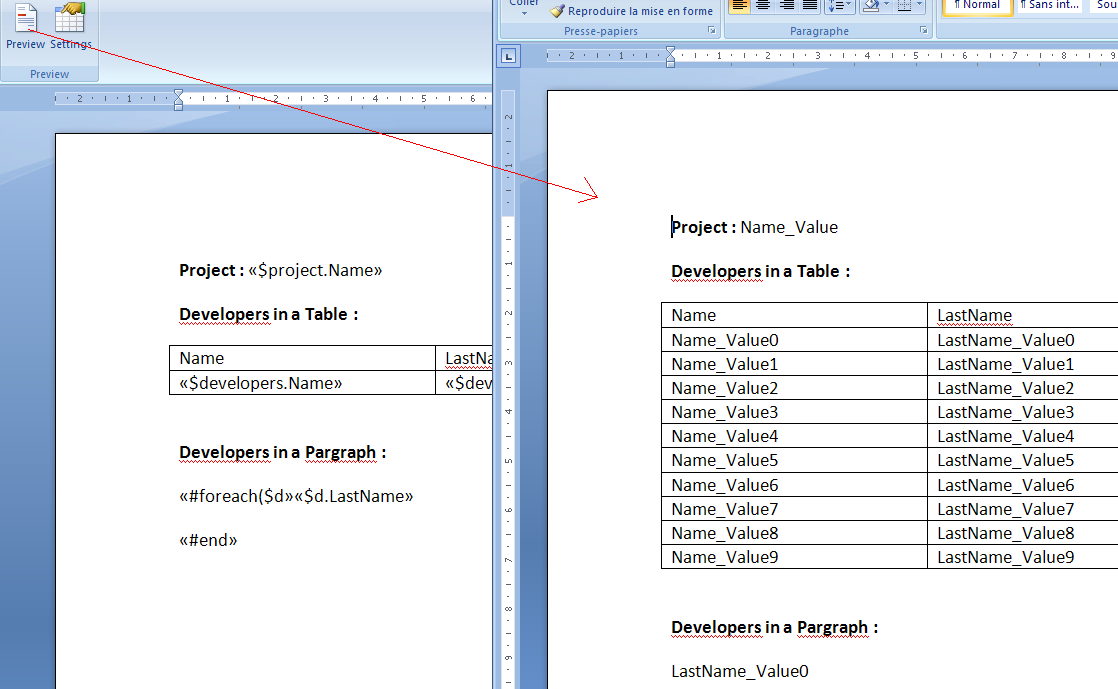Click Project : Name_Value line in right document

pos(755,228)
